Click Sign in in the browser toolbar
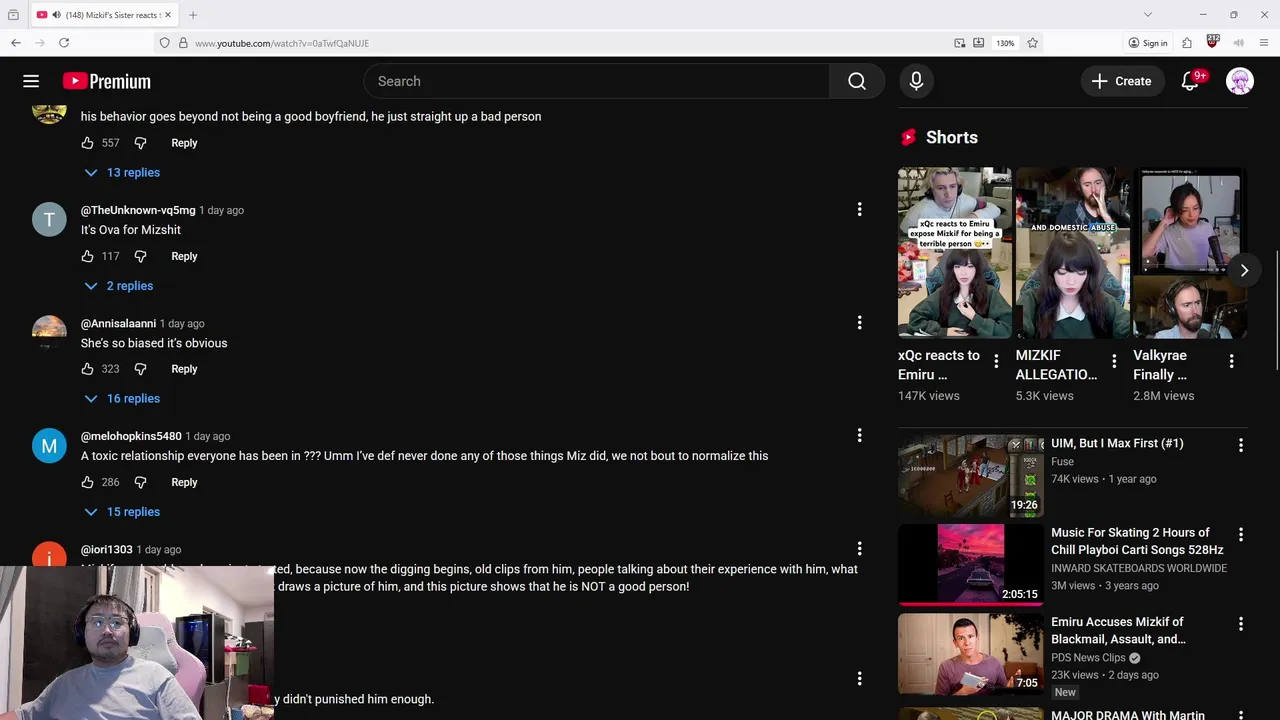1280x720 pixels. (1148, 43)
